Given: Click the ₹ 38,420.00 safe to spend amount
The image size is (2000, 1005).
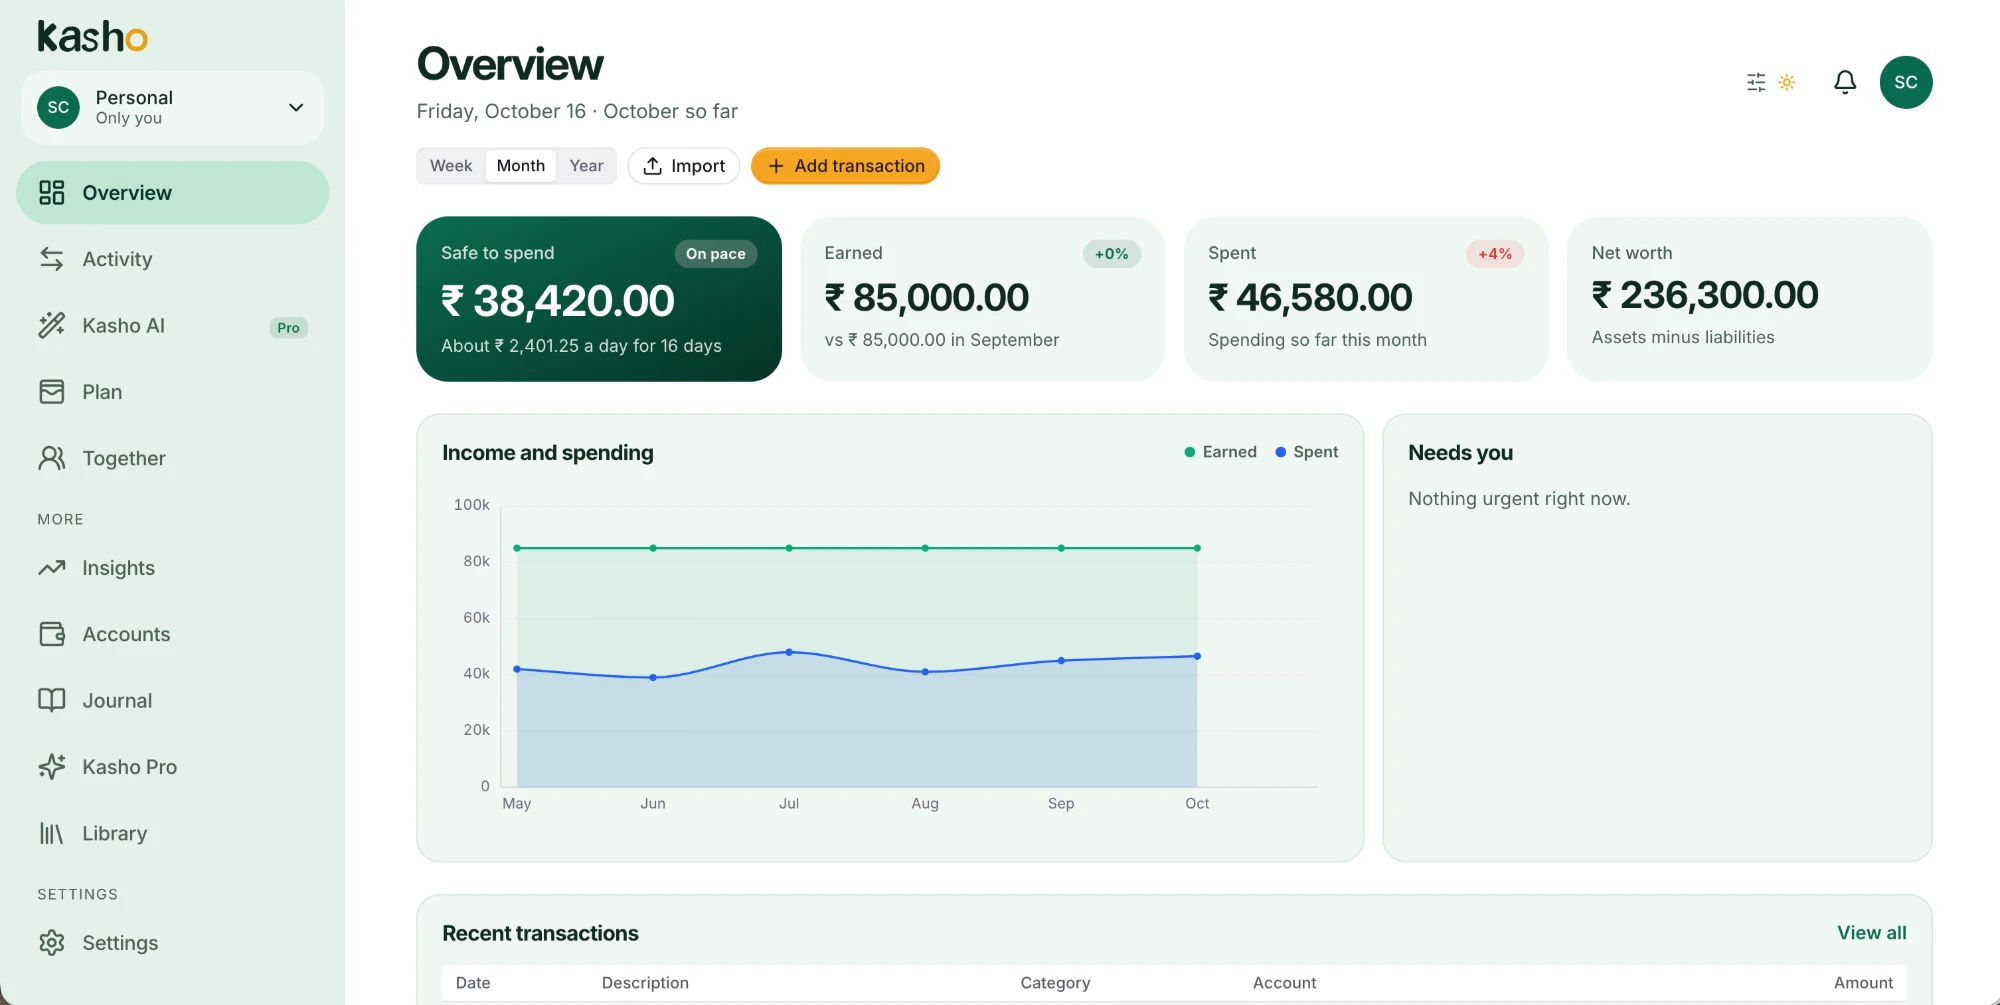Looking at the screenshot, I should (x=558, y=301).
